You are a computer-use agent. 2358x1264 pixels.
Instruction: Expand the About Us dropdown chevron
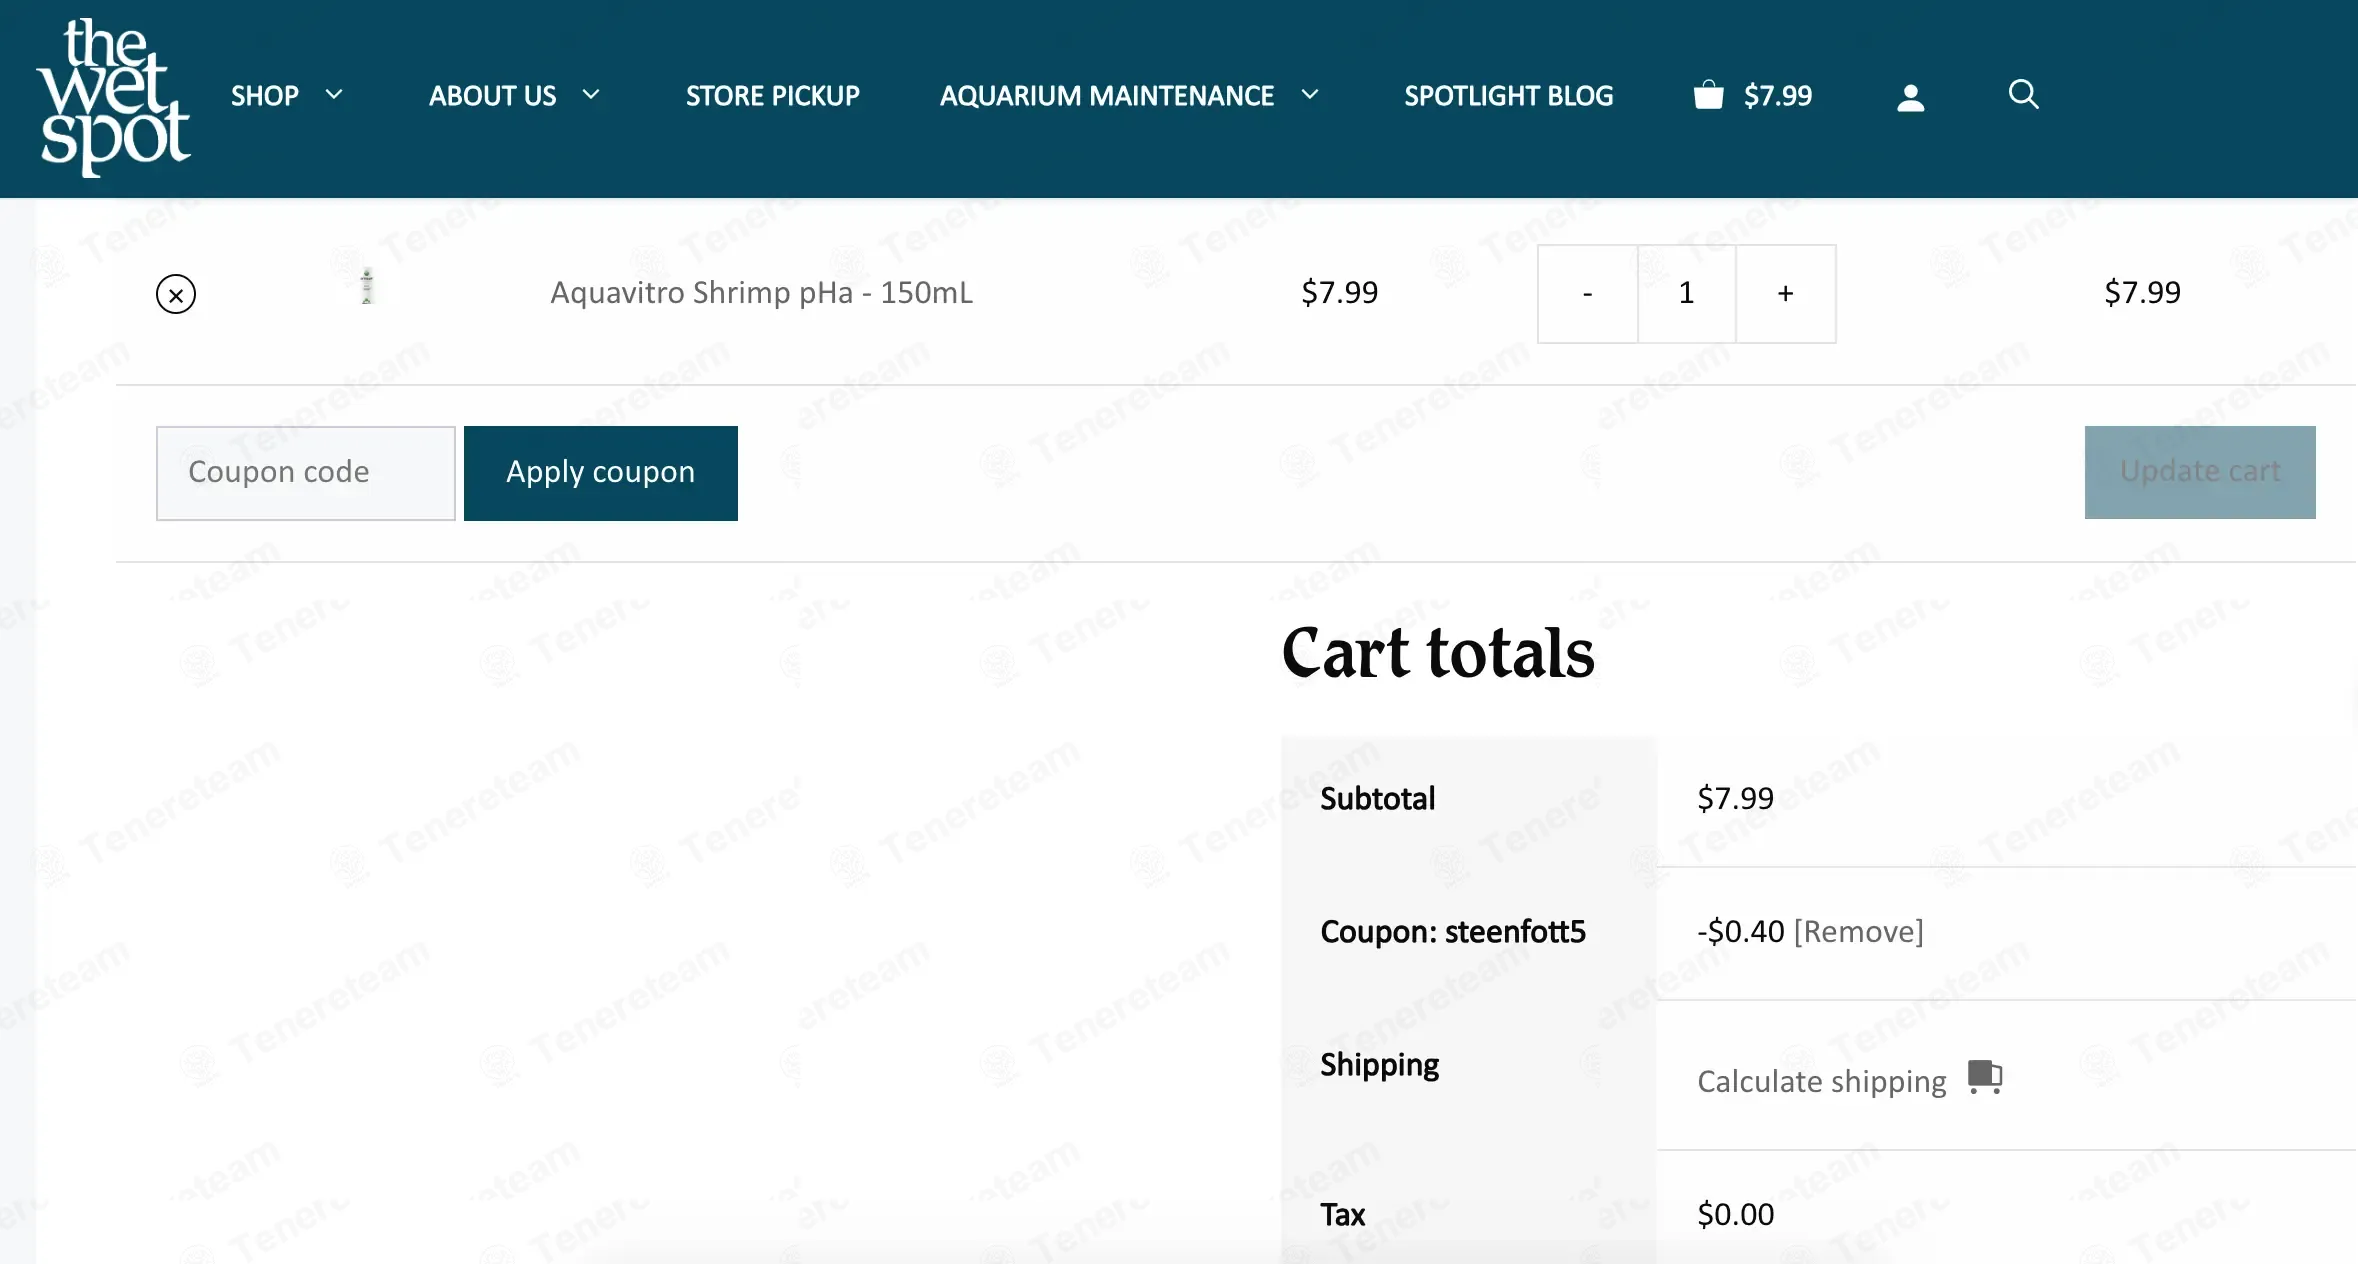[591, 95]
